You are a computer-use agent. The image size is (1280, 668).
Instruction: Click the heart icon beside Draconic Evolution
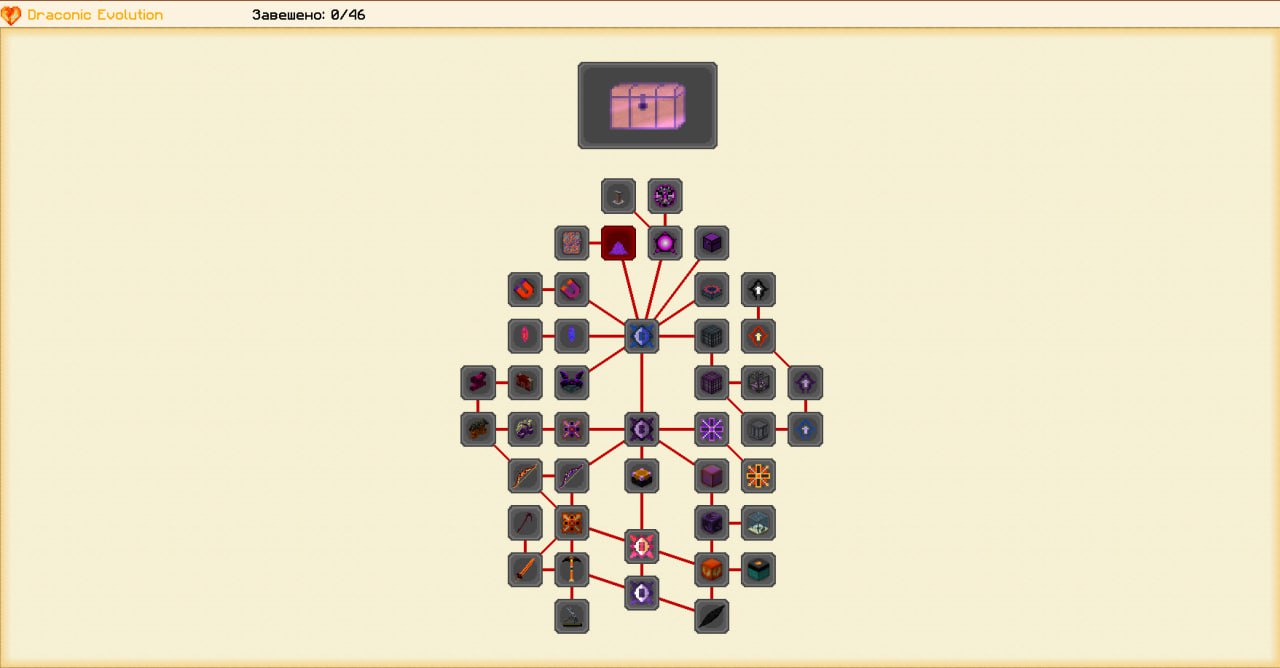point(12,15)
